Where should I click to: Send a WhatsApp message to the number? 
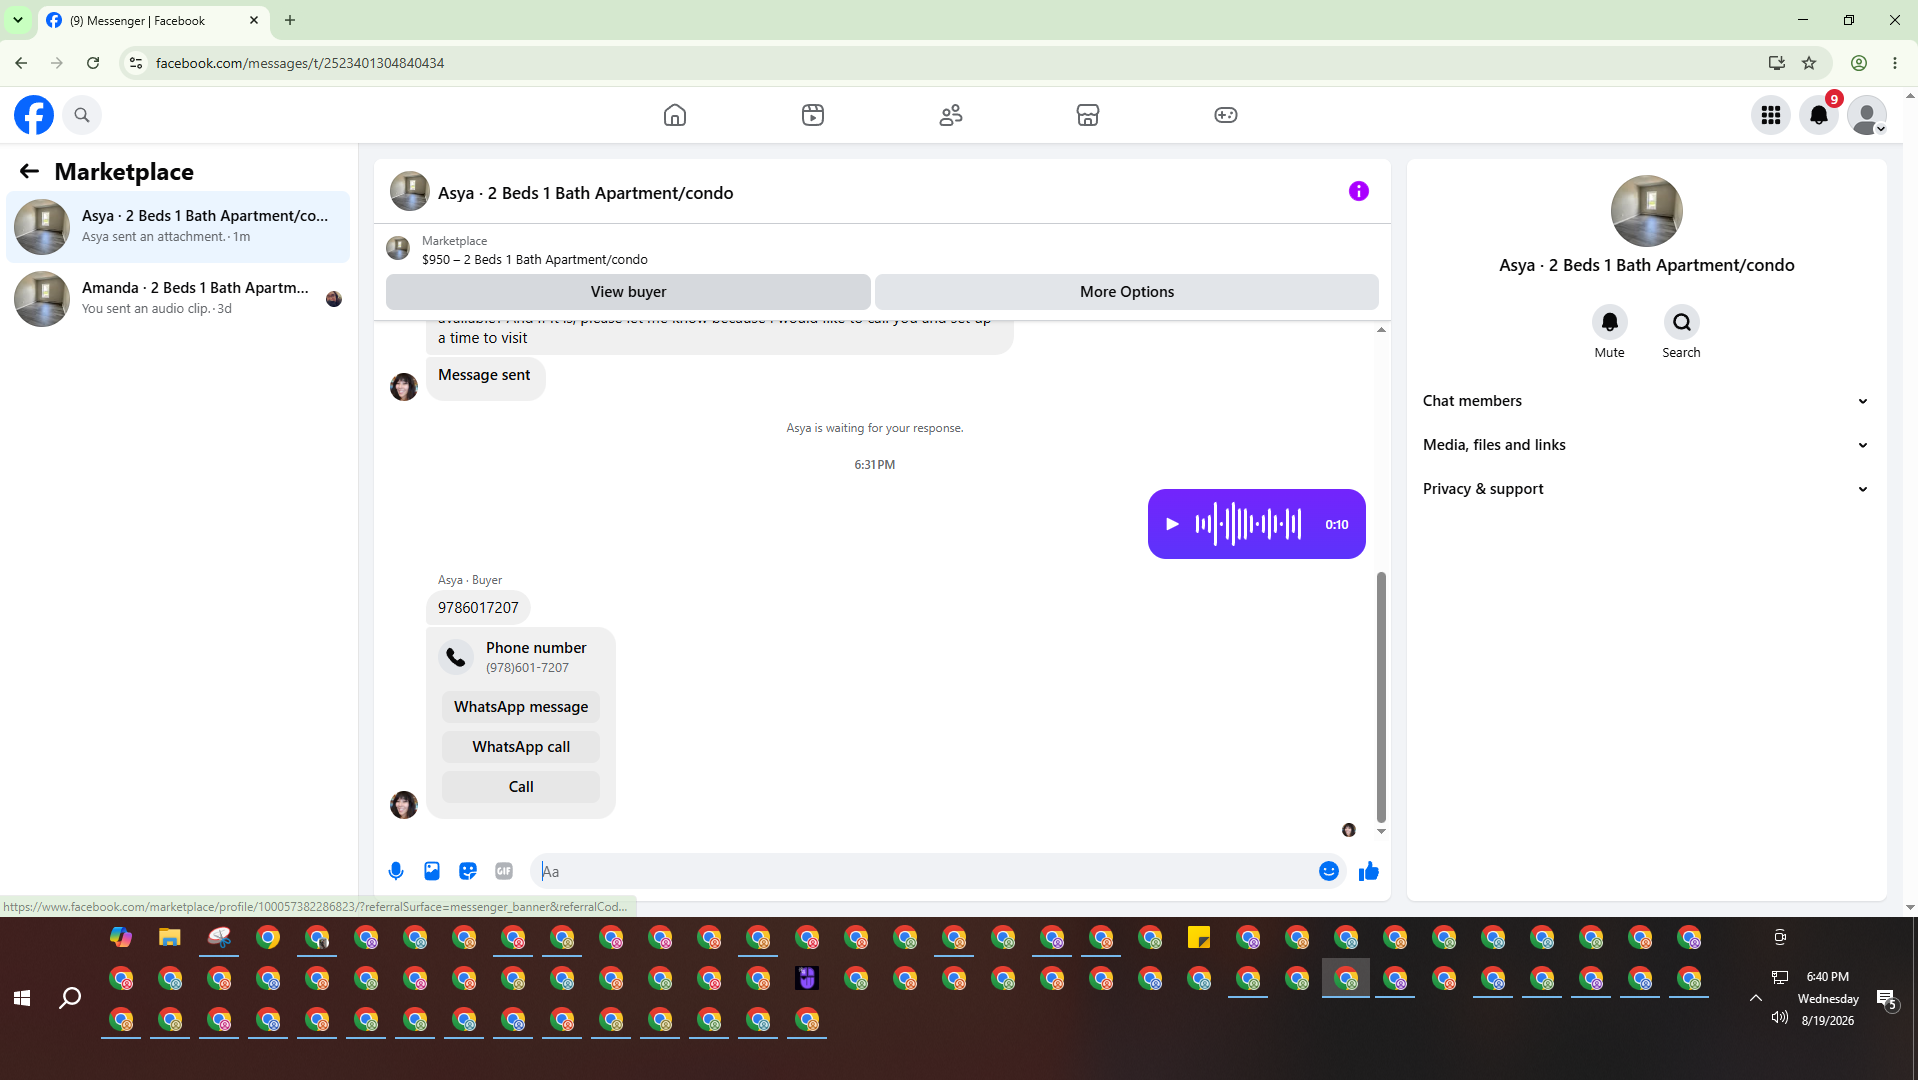click(521, 707)
